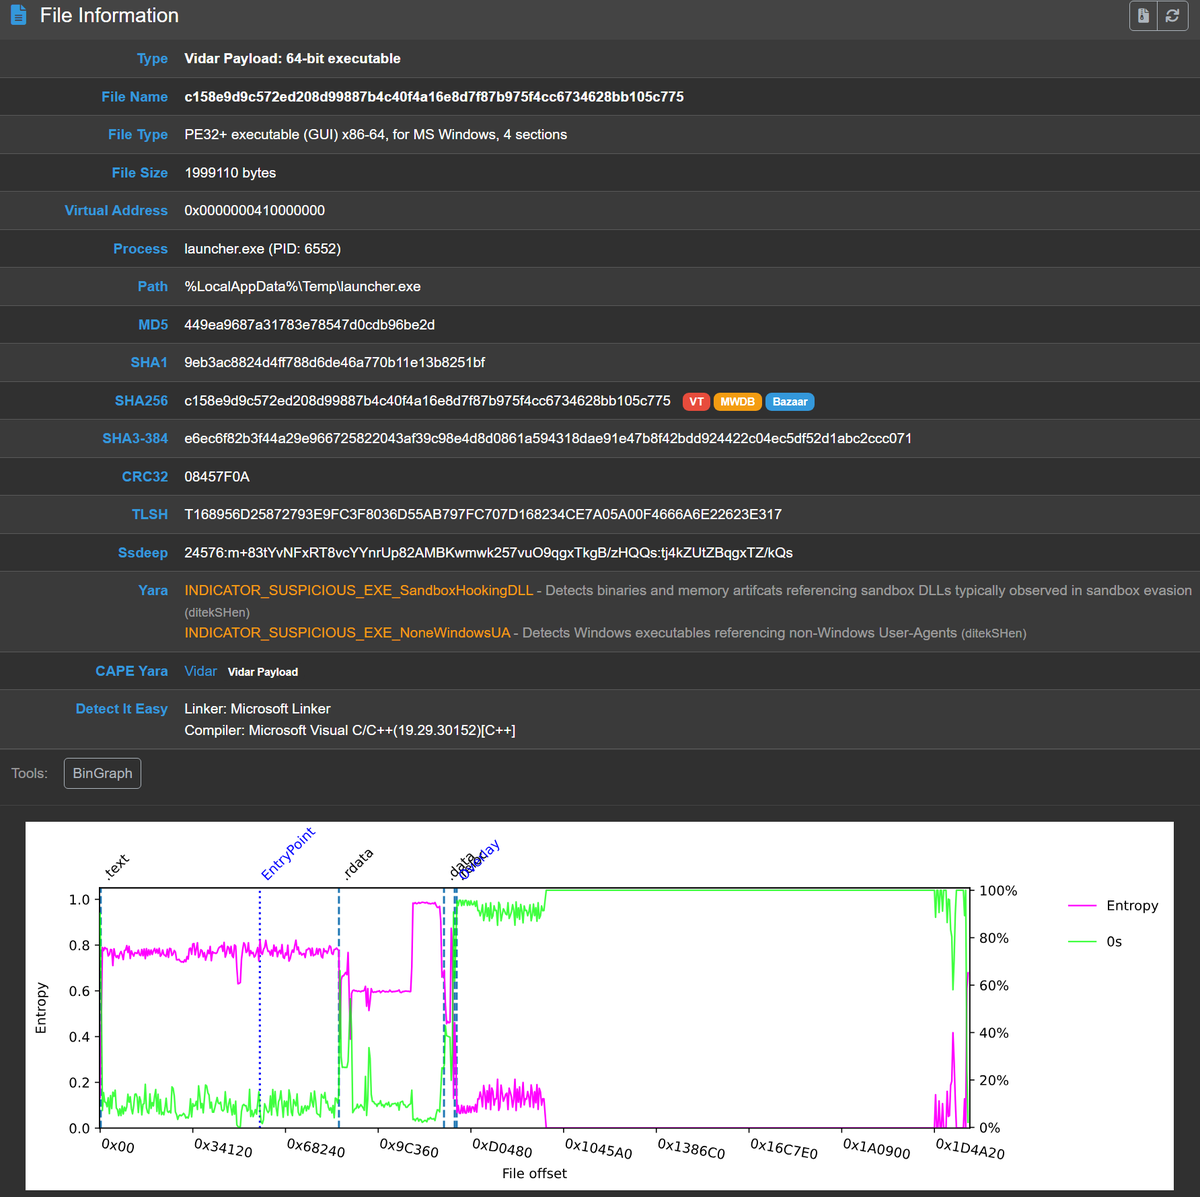
Task: Click the SHA1 hash value
Action: point(334,363)
